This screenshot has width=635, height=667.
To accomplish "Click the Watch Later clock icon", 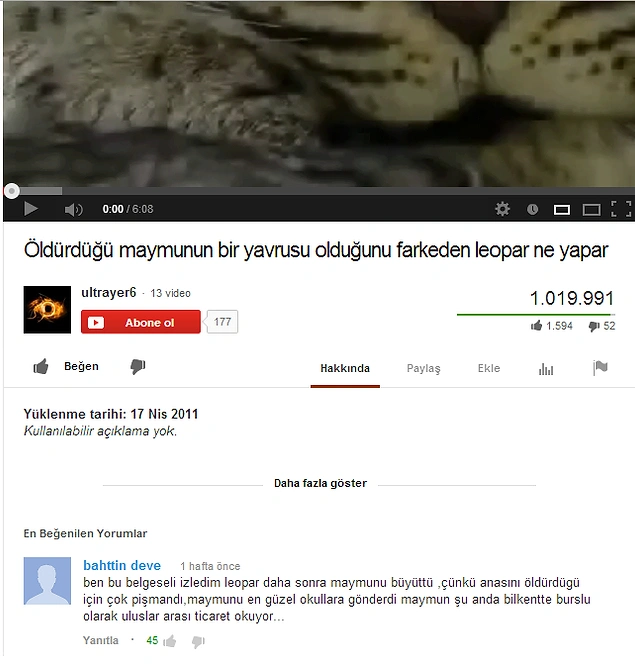I will 532,209.
